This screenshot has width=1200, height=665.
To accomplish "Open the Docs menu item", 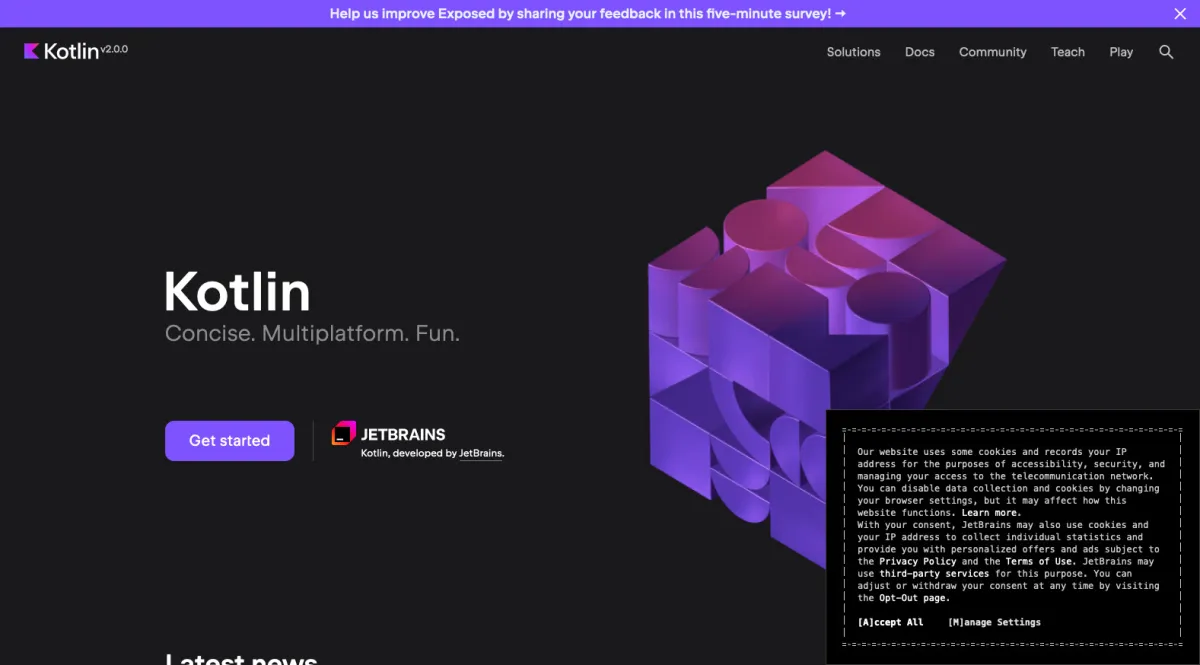I will click(x=920, y=52).
